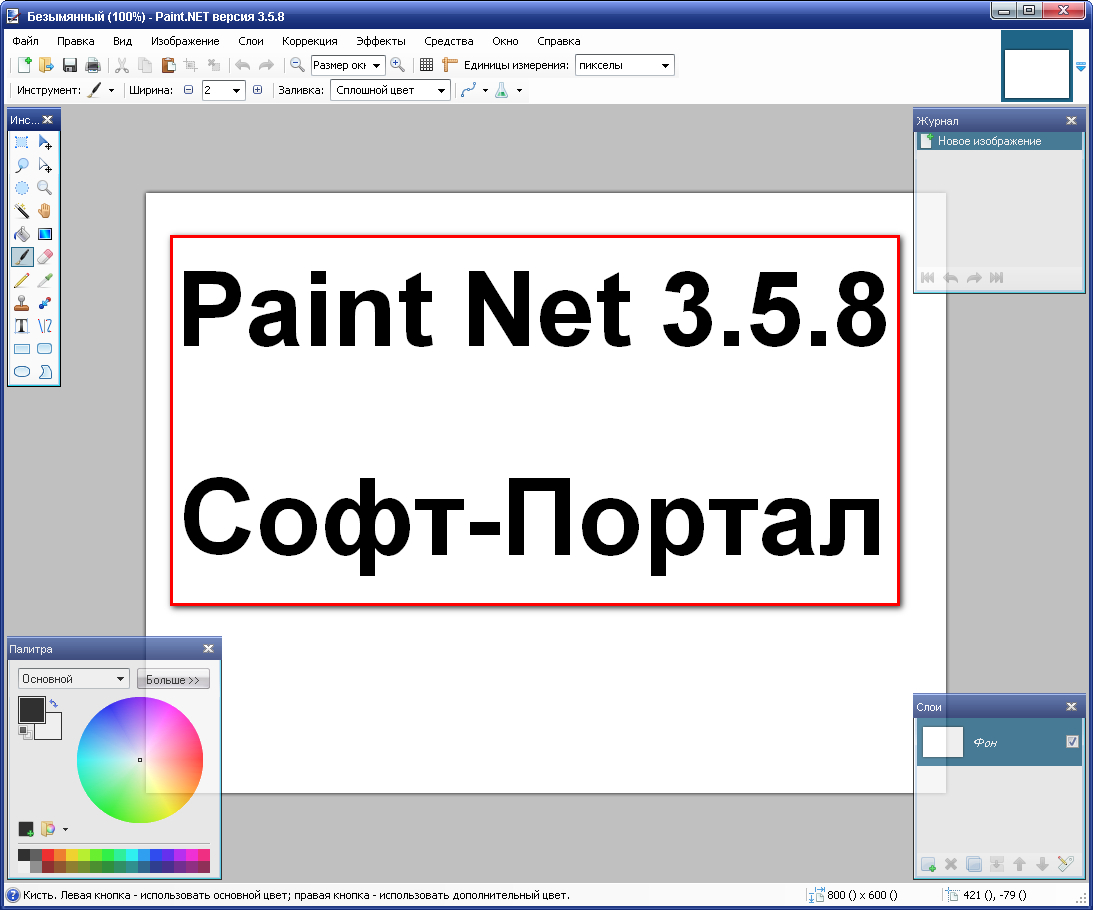This screenshot has width=1093, height=910.
Task: Open the Файл menu
Action: [x=26, y=41]
